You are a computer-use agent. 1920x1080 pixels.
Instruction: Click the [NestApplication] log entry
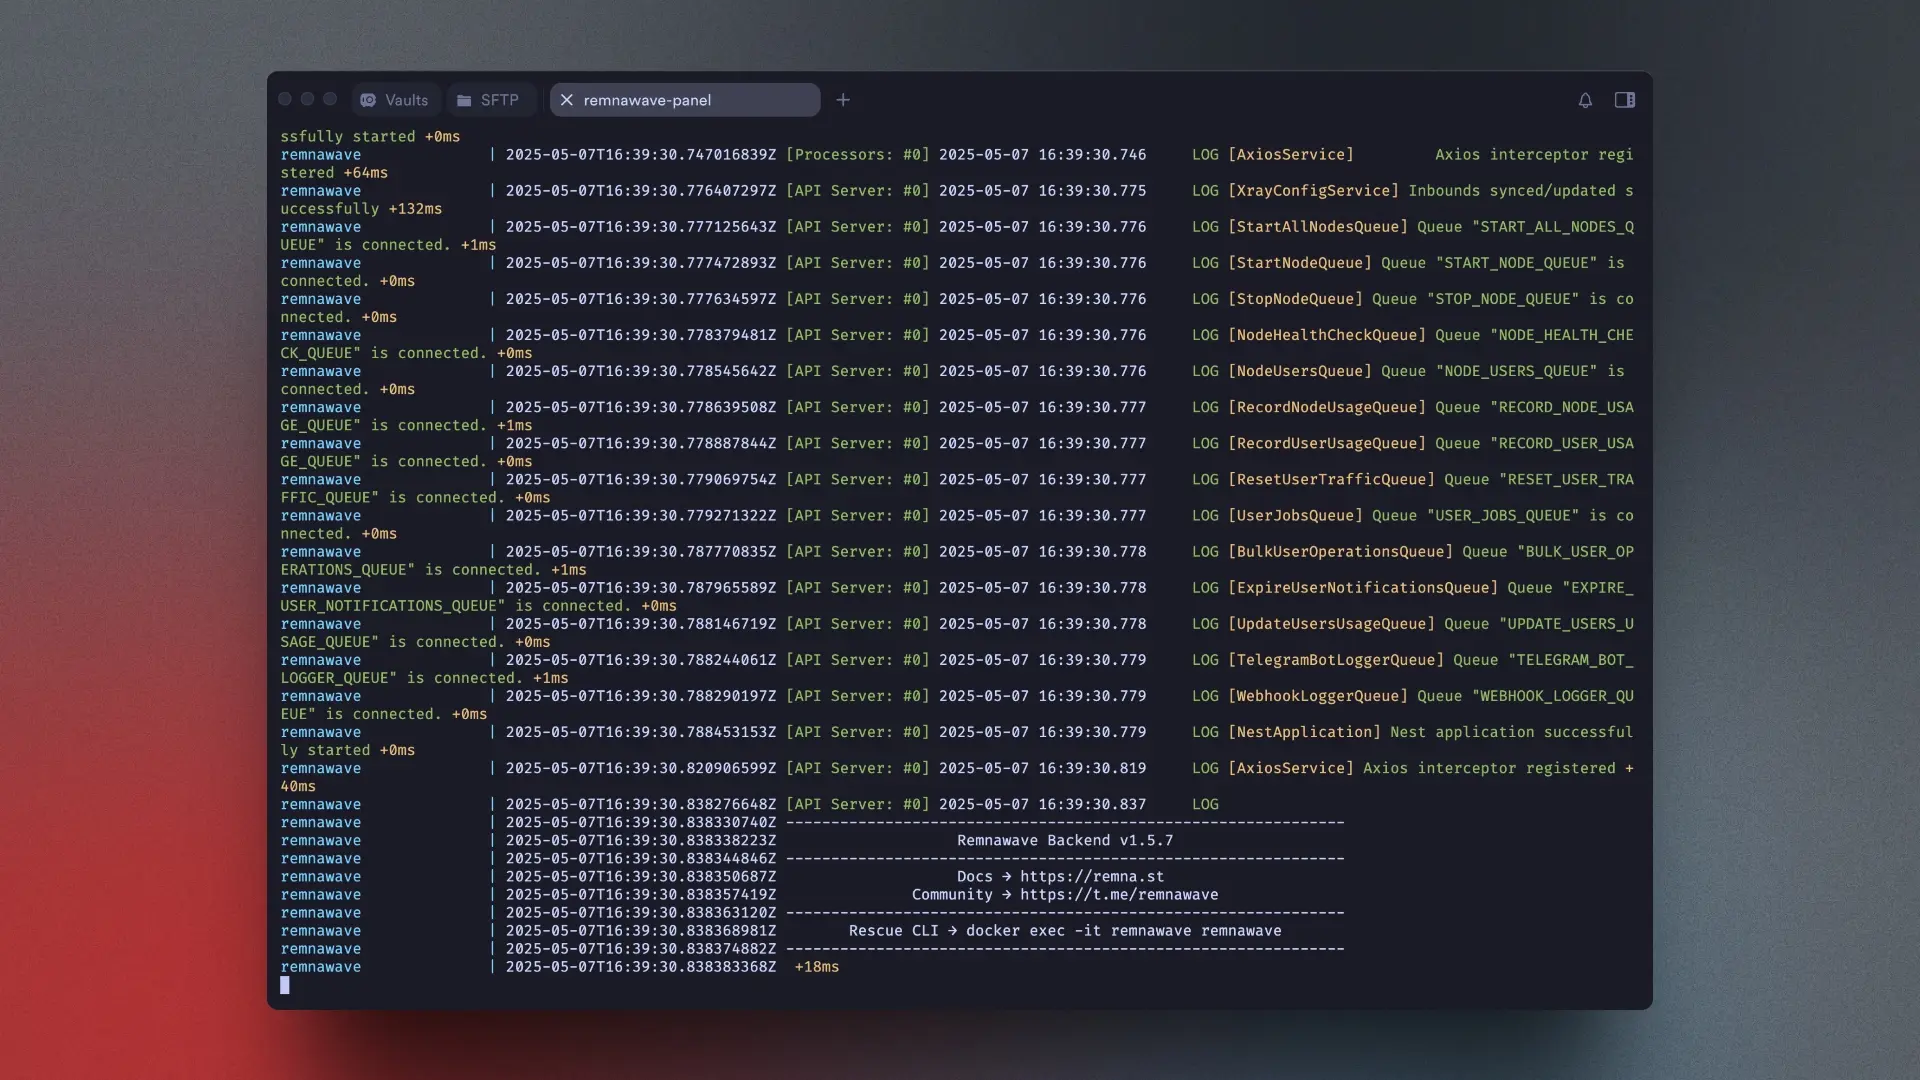[x=1304, y=732]
